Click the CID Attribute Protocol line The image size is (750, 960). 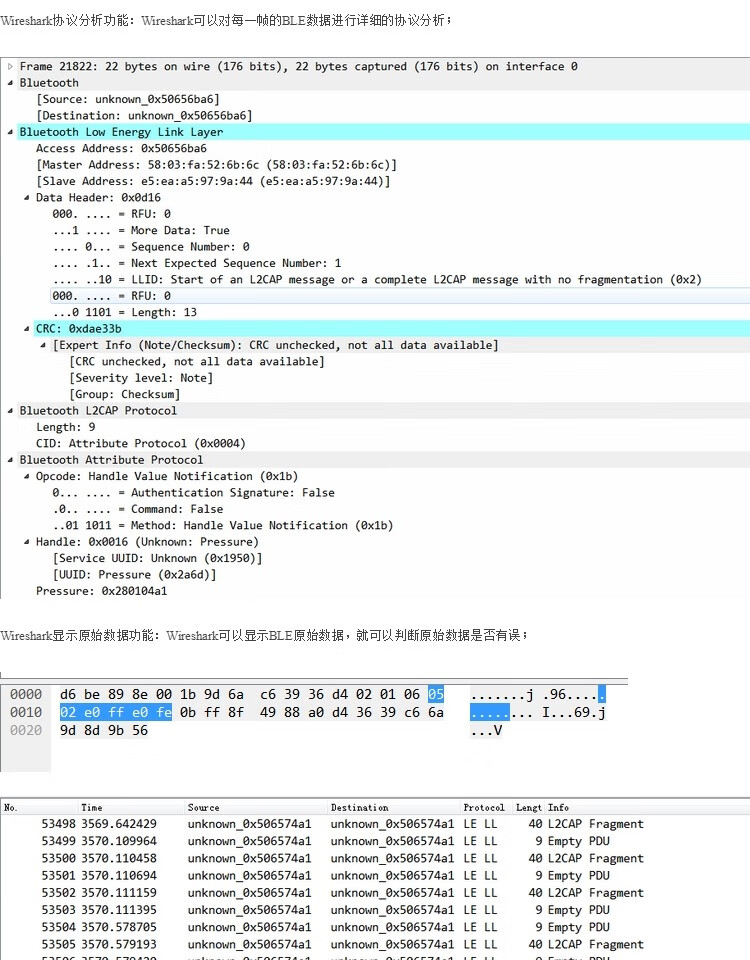coord(140,443)
